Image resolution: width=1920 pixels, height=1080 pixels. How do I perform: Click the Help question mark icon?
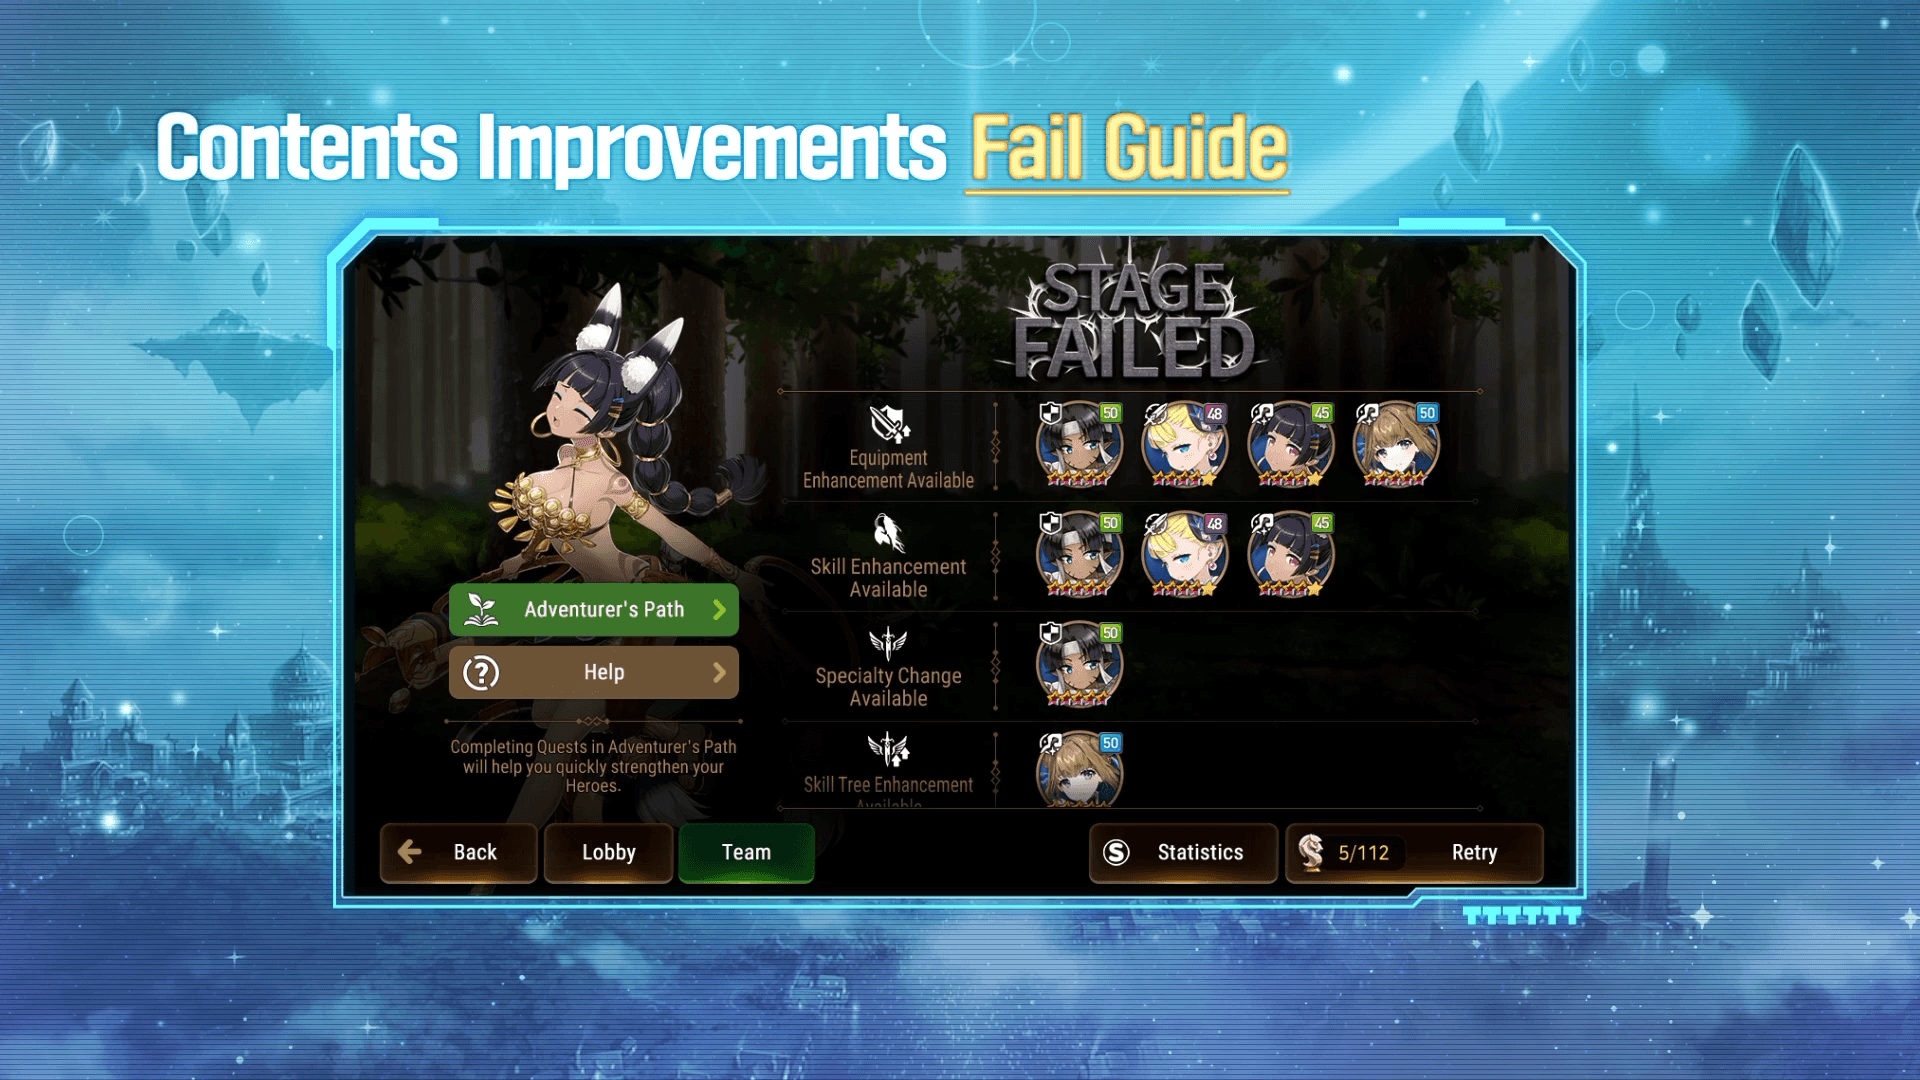click(479, 673)
